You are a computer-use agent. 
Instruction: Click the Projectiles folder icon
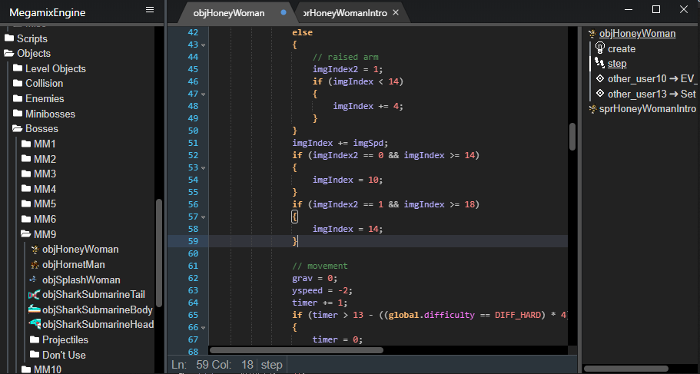click(x=34, y=340)
